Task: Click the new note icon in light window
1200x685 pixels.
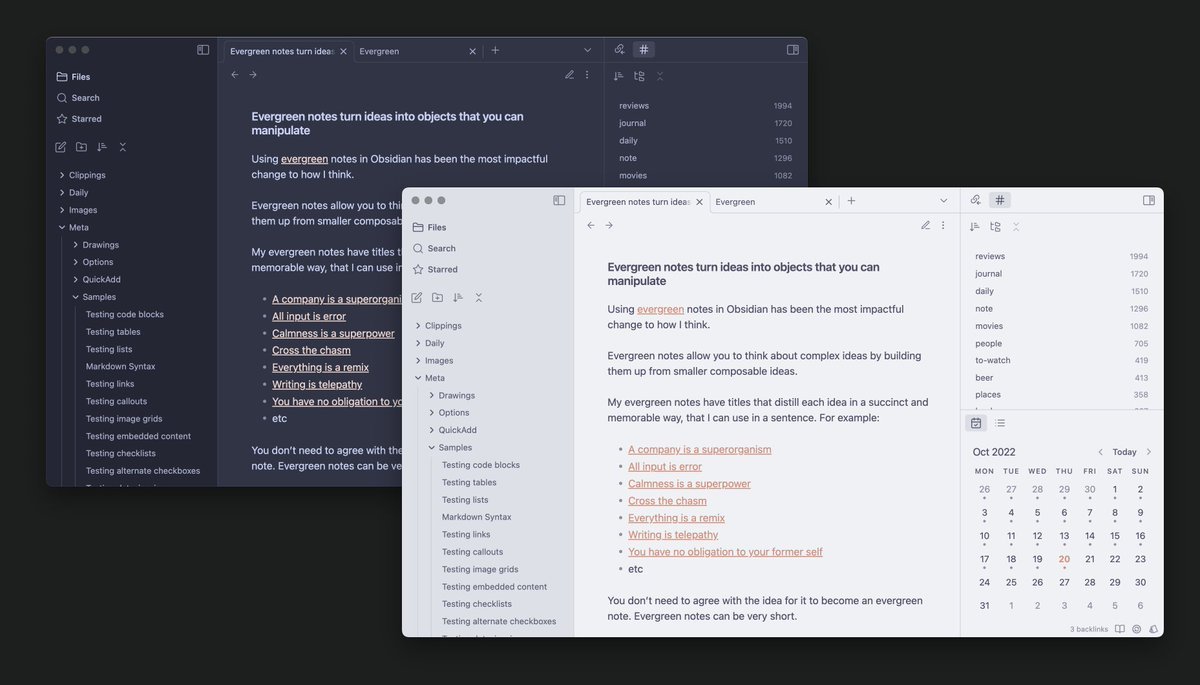Action: (417, 298)
